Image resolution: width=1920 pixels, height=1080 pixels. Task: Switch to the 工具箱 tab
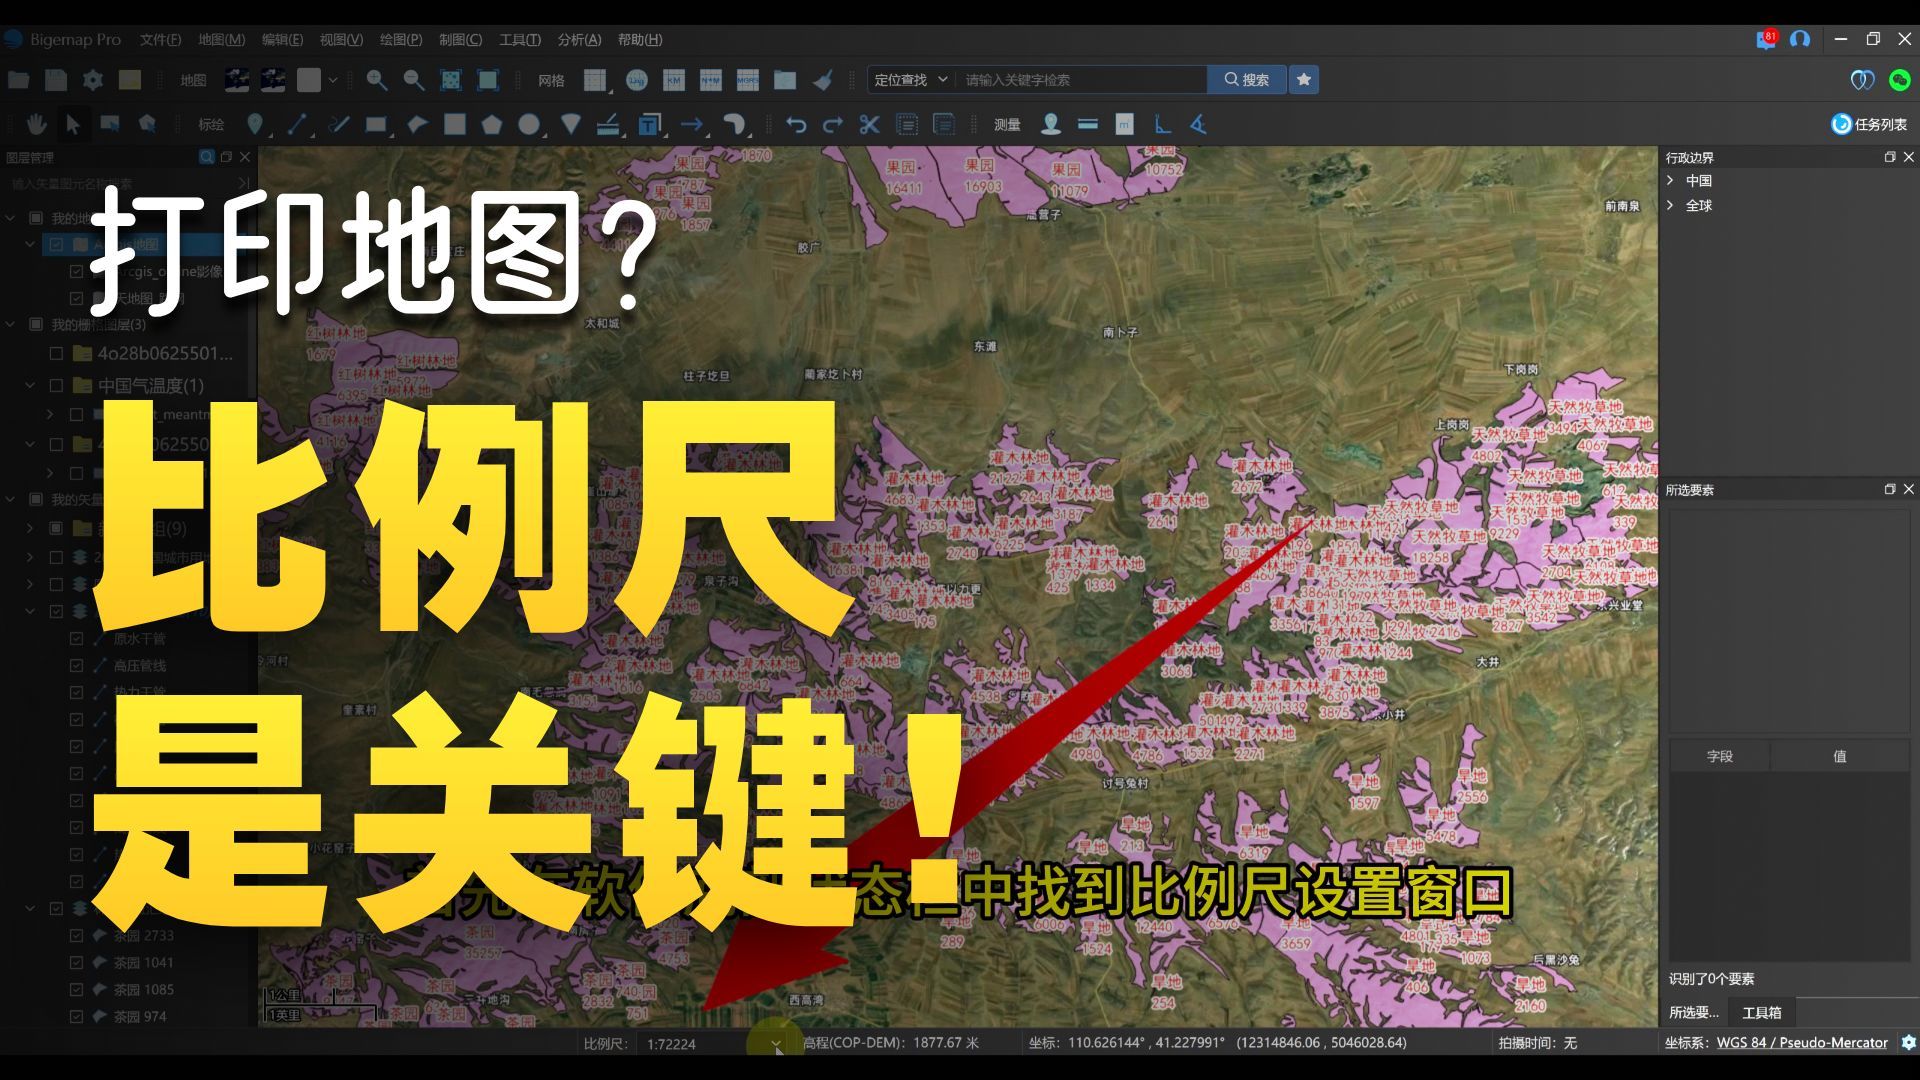tap(1762, 1012)
